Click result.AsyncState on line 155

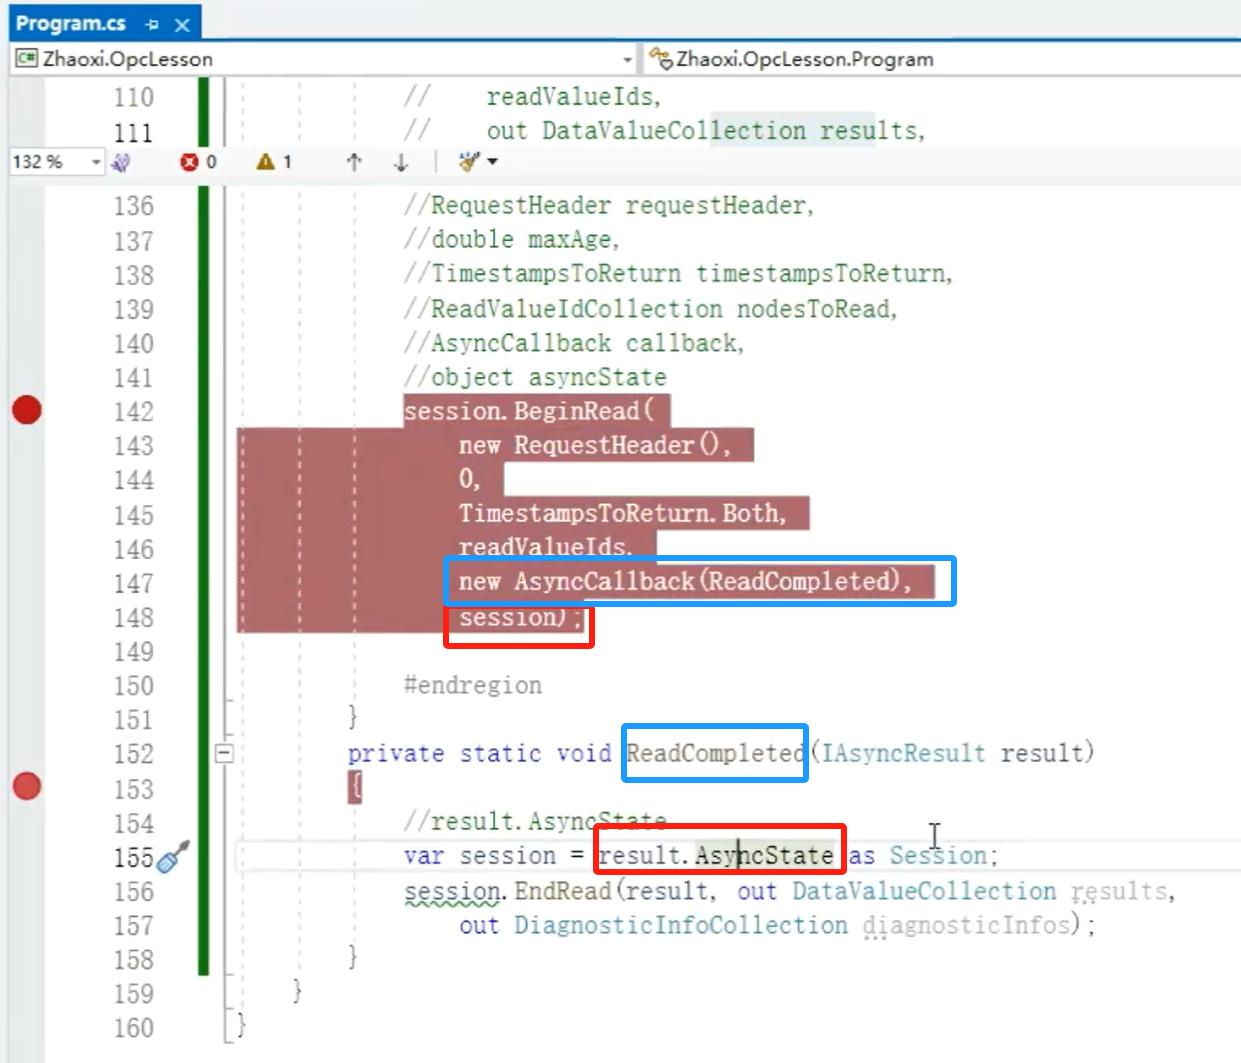(716, 855)
